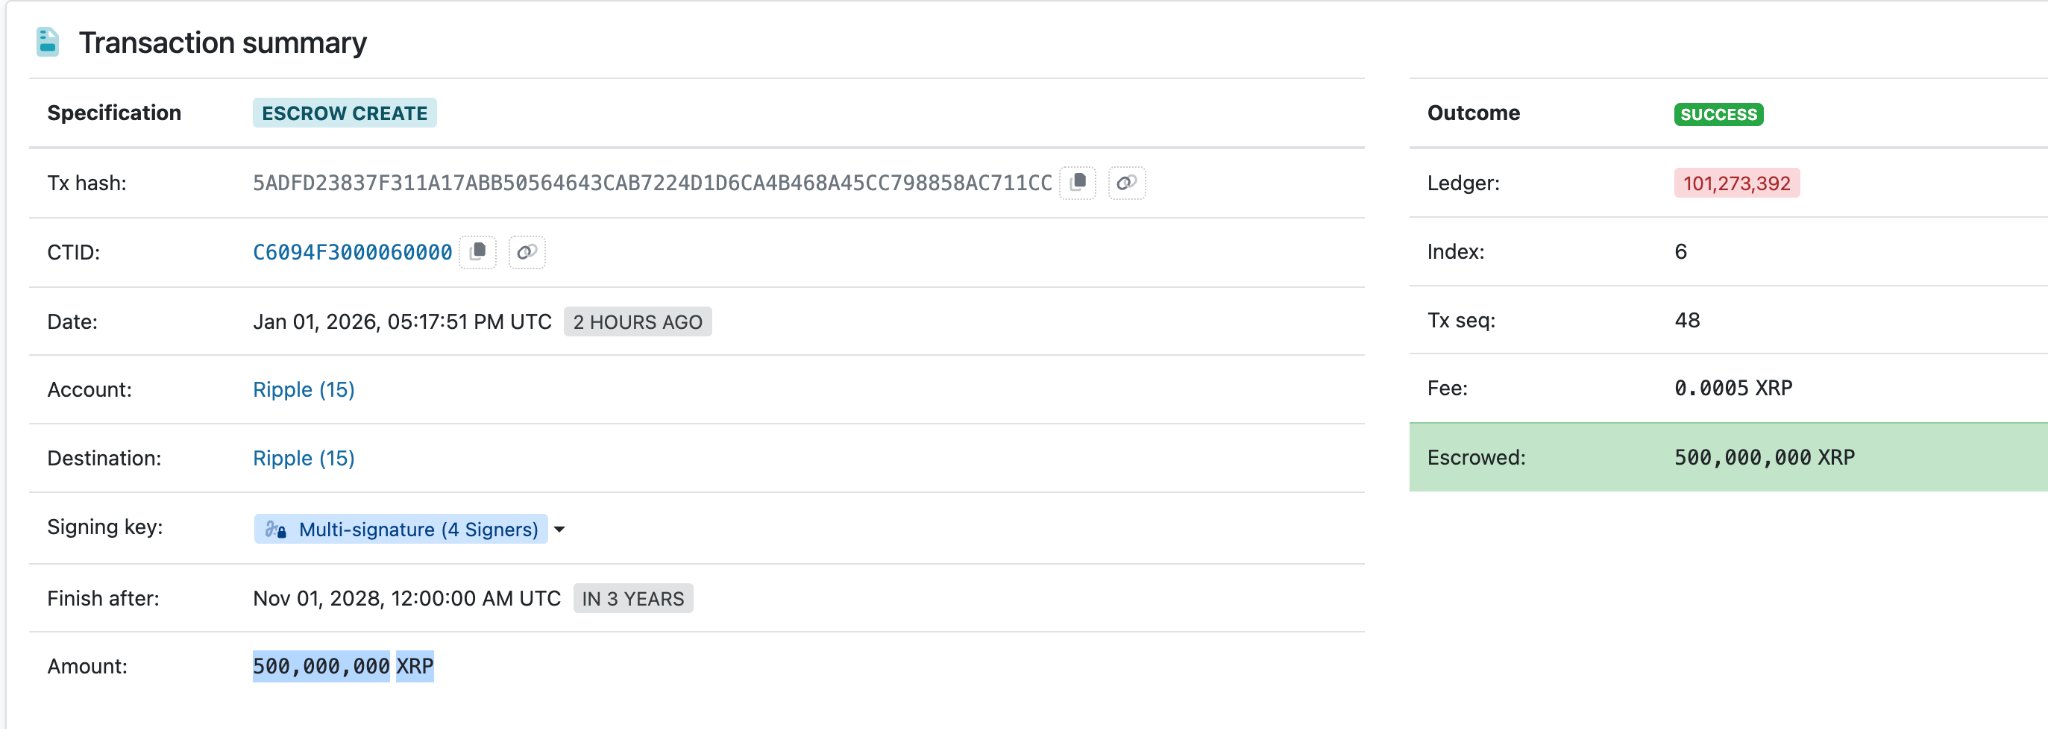Open the Account Ripple (15) link

click(x=303, y=390)
